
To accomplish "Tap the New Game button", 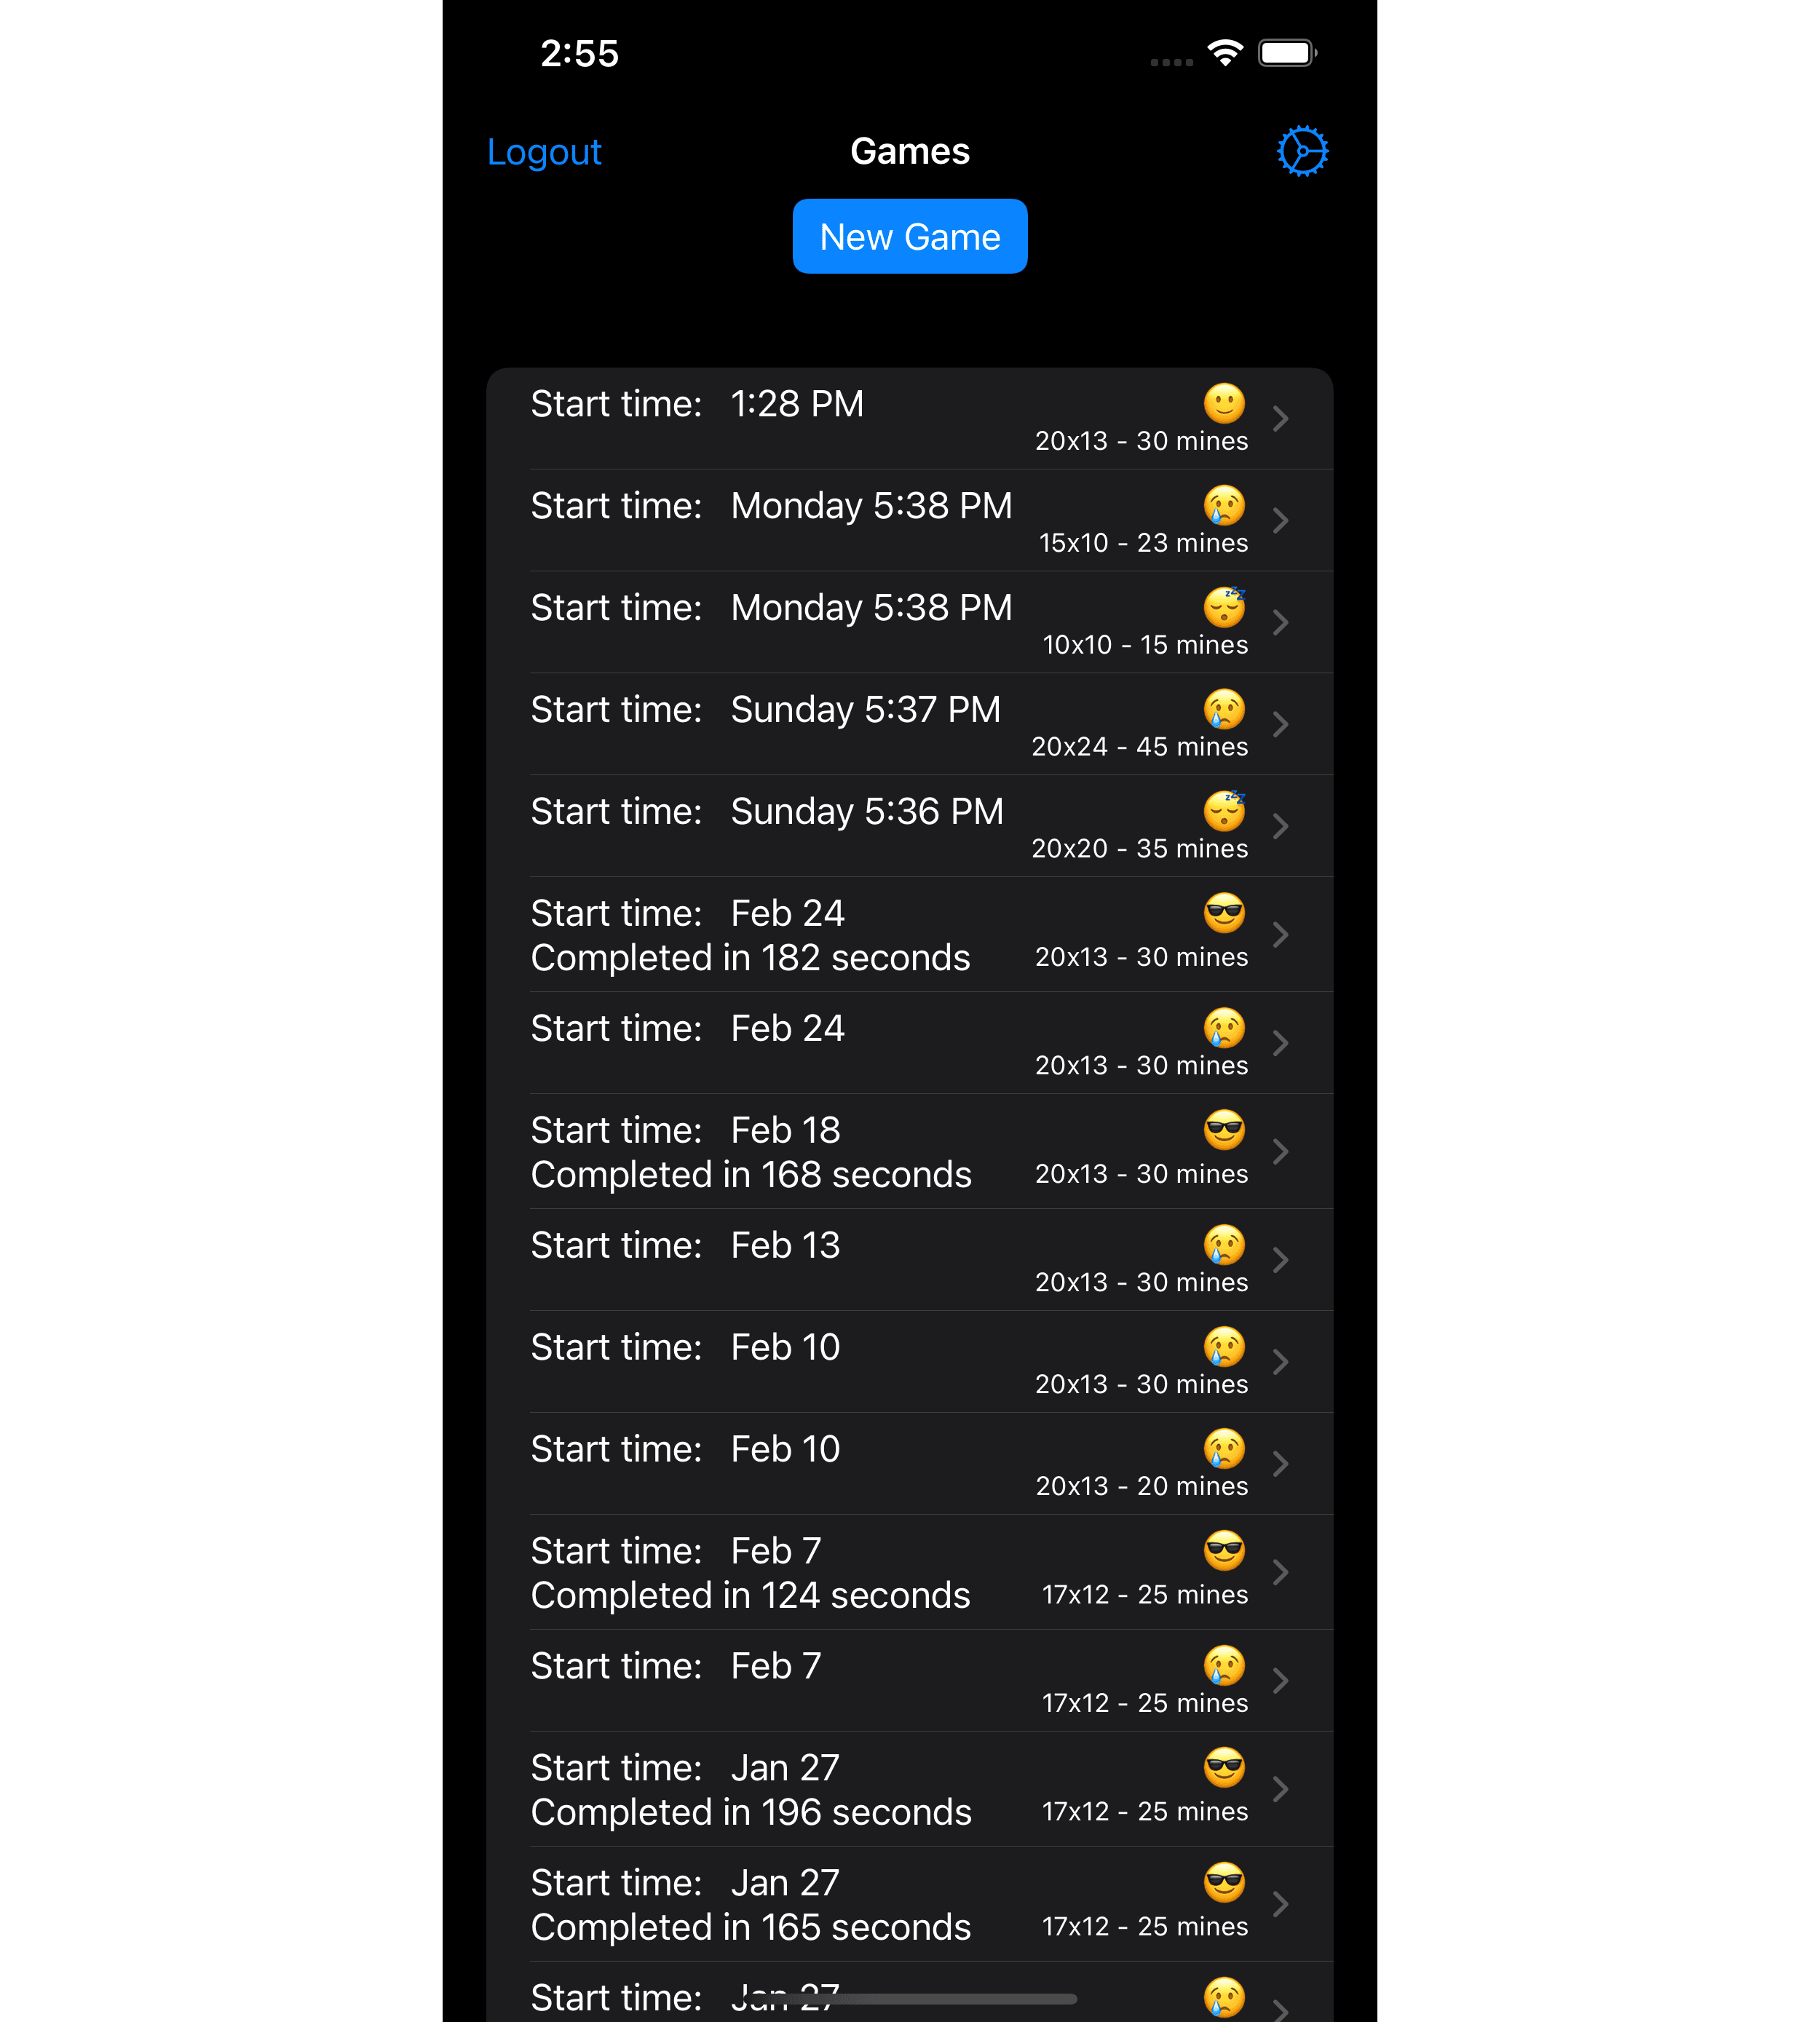I will [910, 235].
